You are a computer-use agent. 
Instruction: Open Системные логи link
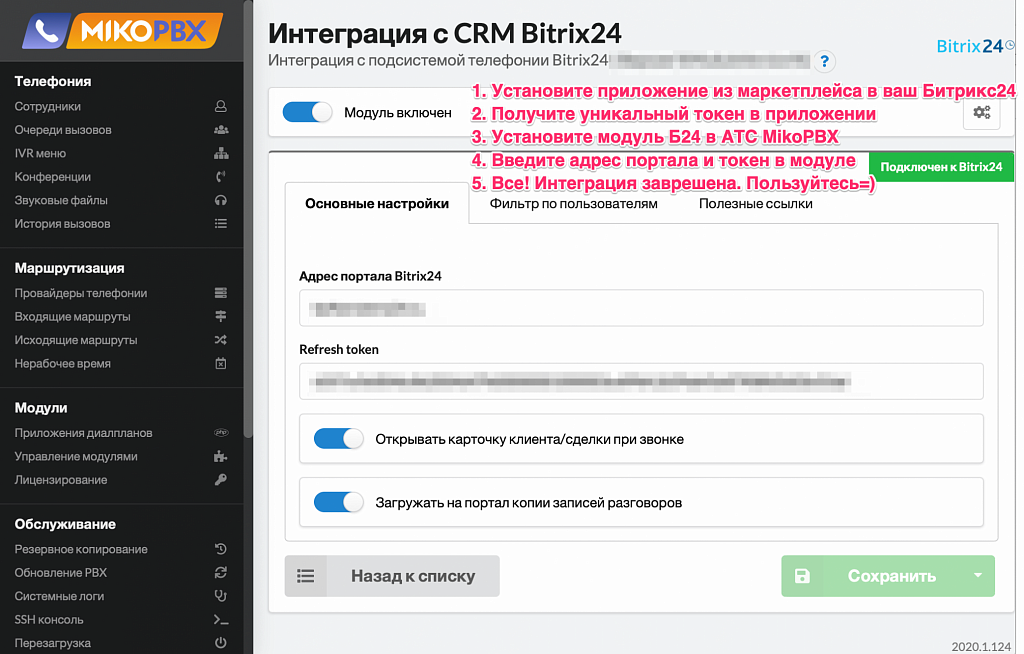click(x=59, y=596)
